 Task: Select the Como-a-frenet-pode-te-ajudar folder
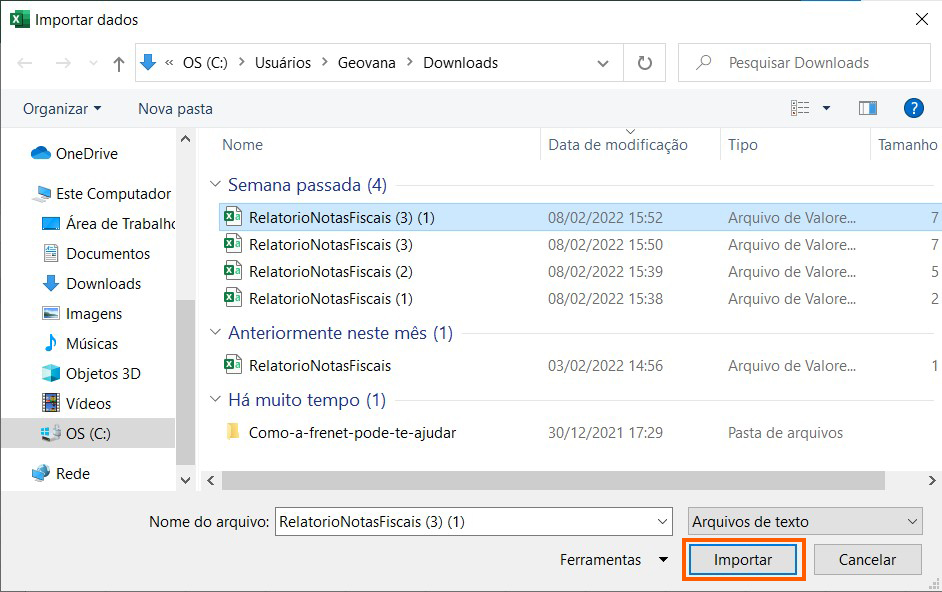(352, 433)
